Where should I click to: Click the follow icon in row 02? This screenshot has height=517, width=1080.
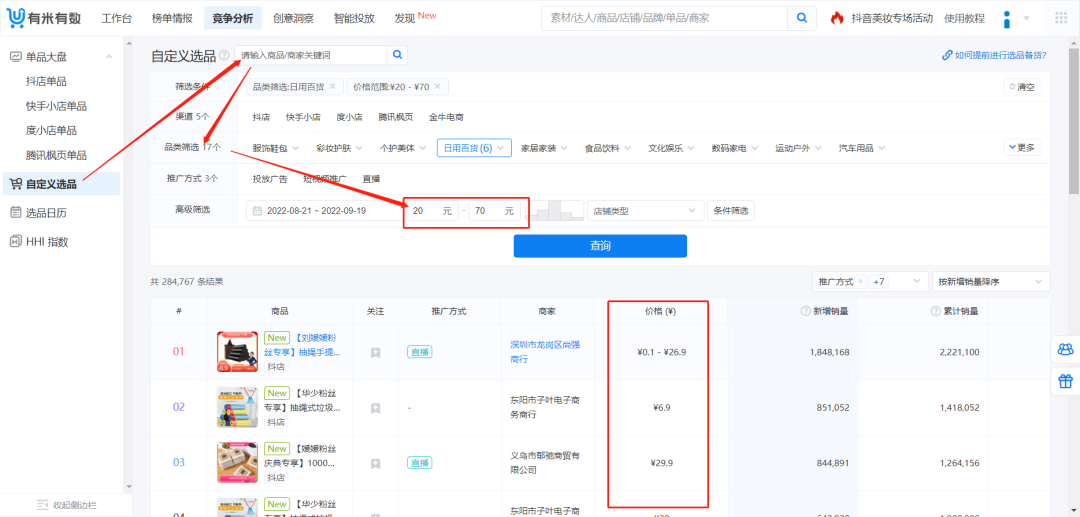(375, 408)
